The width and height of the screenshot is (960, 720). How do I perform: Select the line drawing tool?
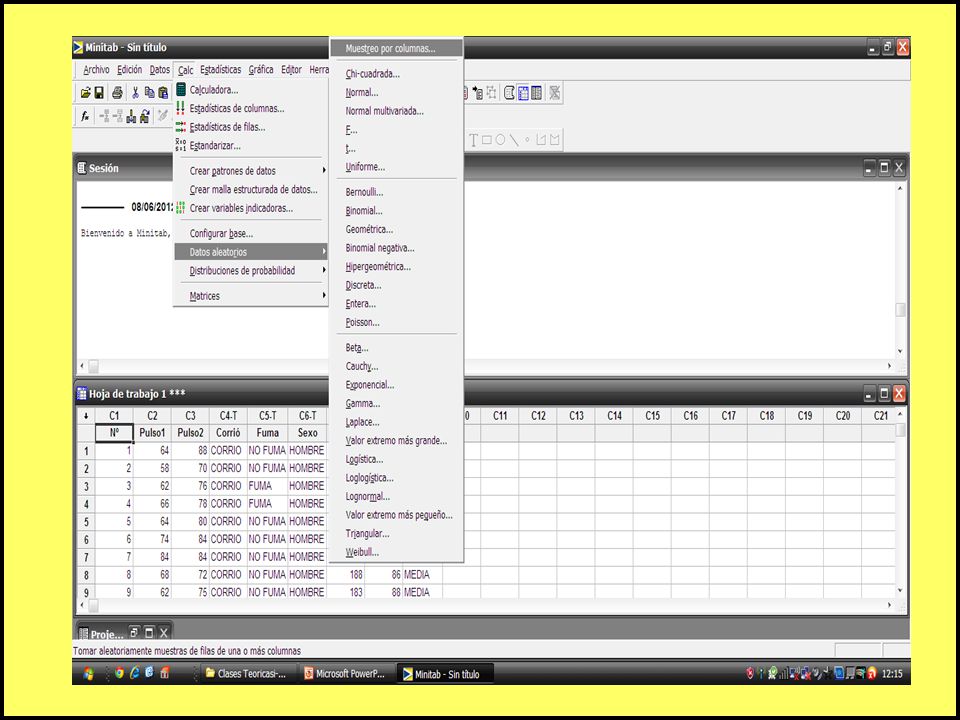pyautogui.click(x=514, y=140)
